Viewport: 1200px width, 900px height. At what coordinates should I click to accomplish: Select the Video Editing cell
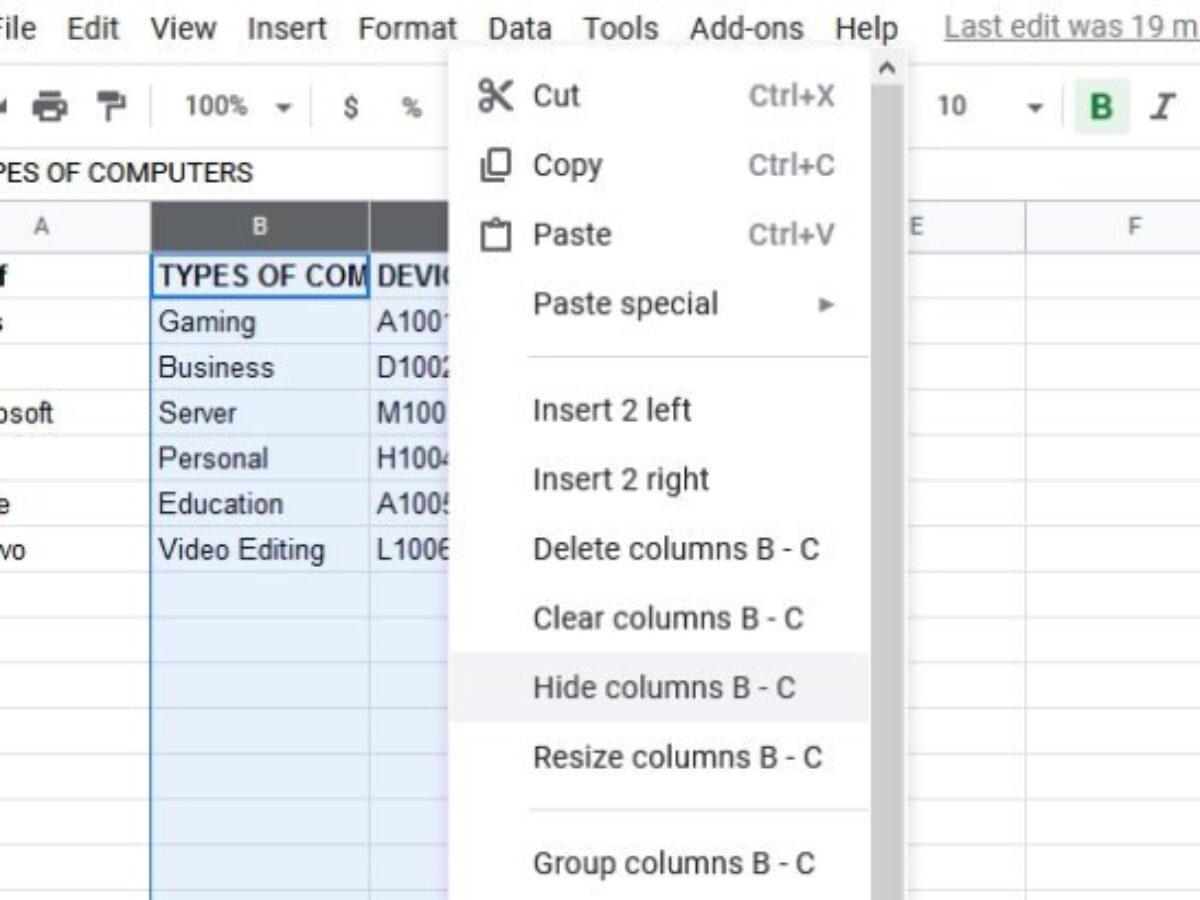242,550
